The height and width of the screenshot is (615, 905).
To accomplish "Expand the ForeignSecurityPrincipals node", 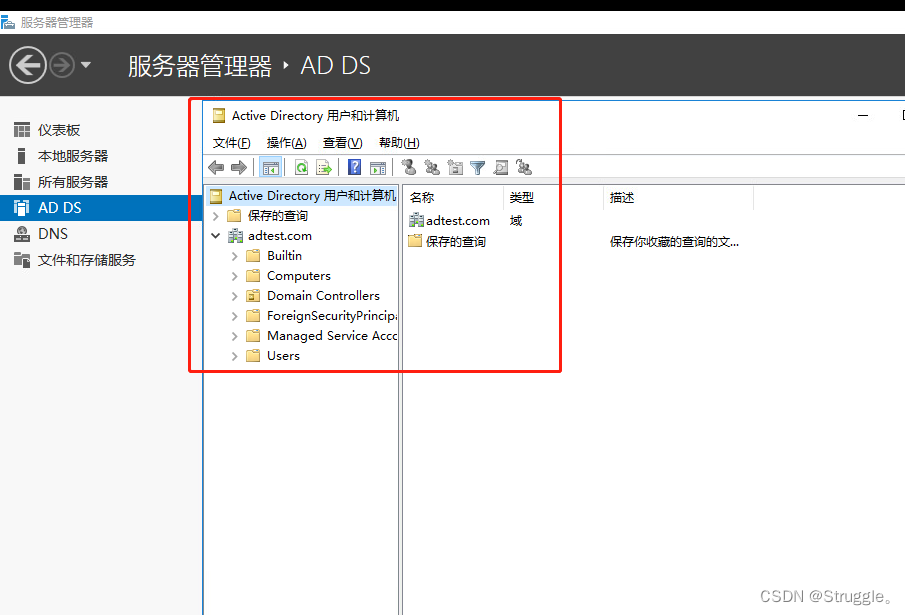I will [235, 316].
